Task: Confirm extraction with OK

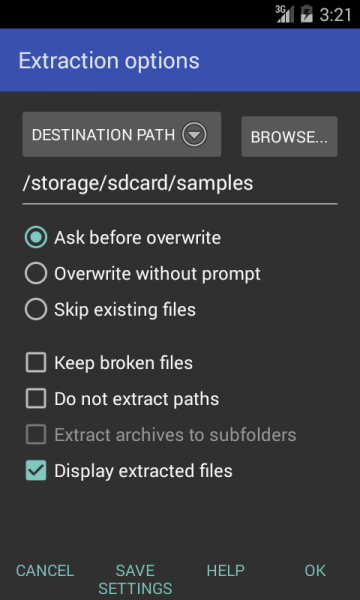Action: 315,571
